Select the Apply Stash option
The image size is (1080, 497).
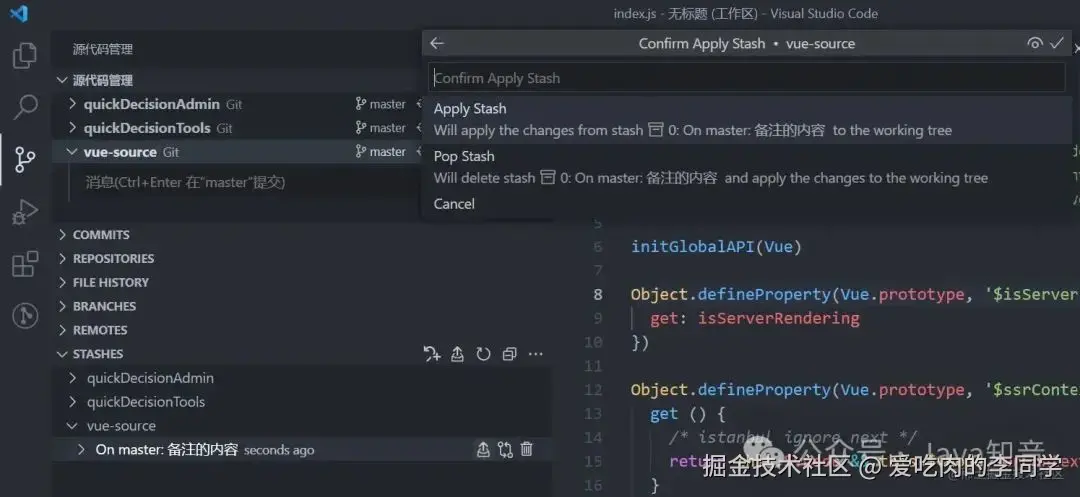[747, 120]
